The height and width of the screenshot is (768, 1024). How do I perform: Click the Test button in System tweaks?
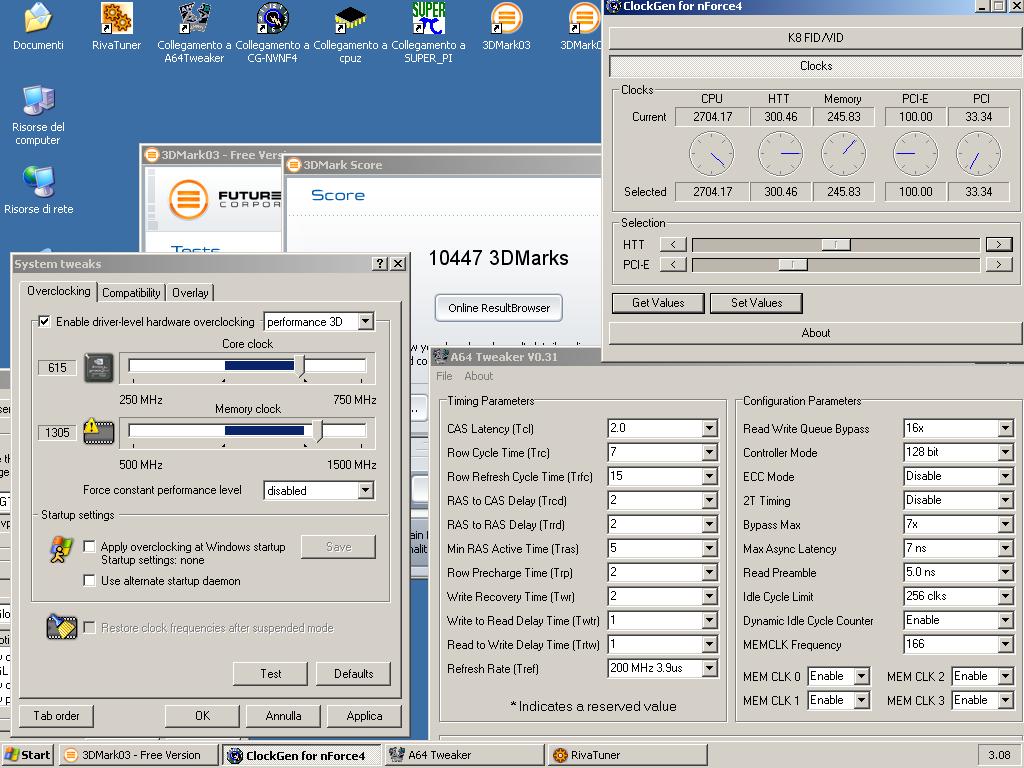[270, 673]
